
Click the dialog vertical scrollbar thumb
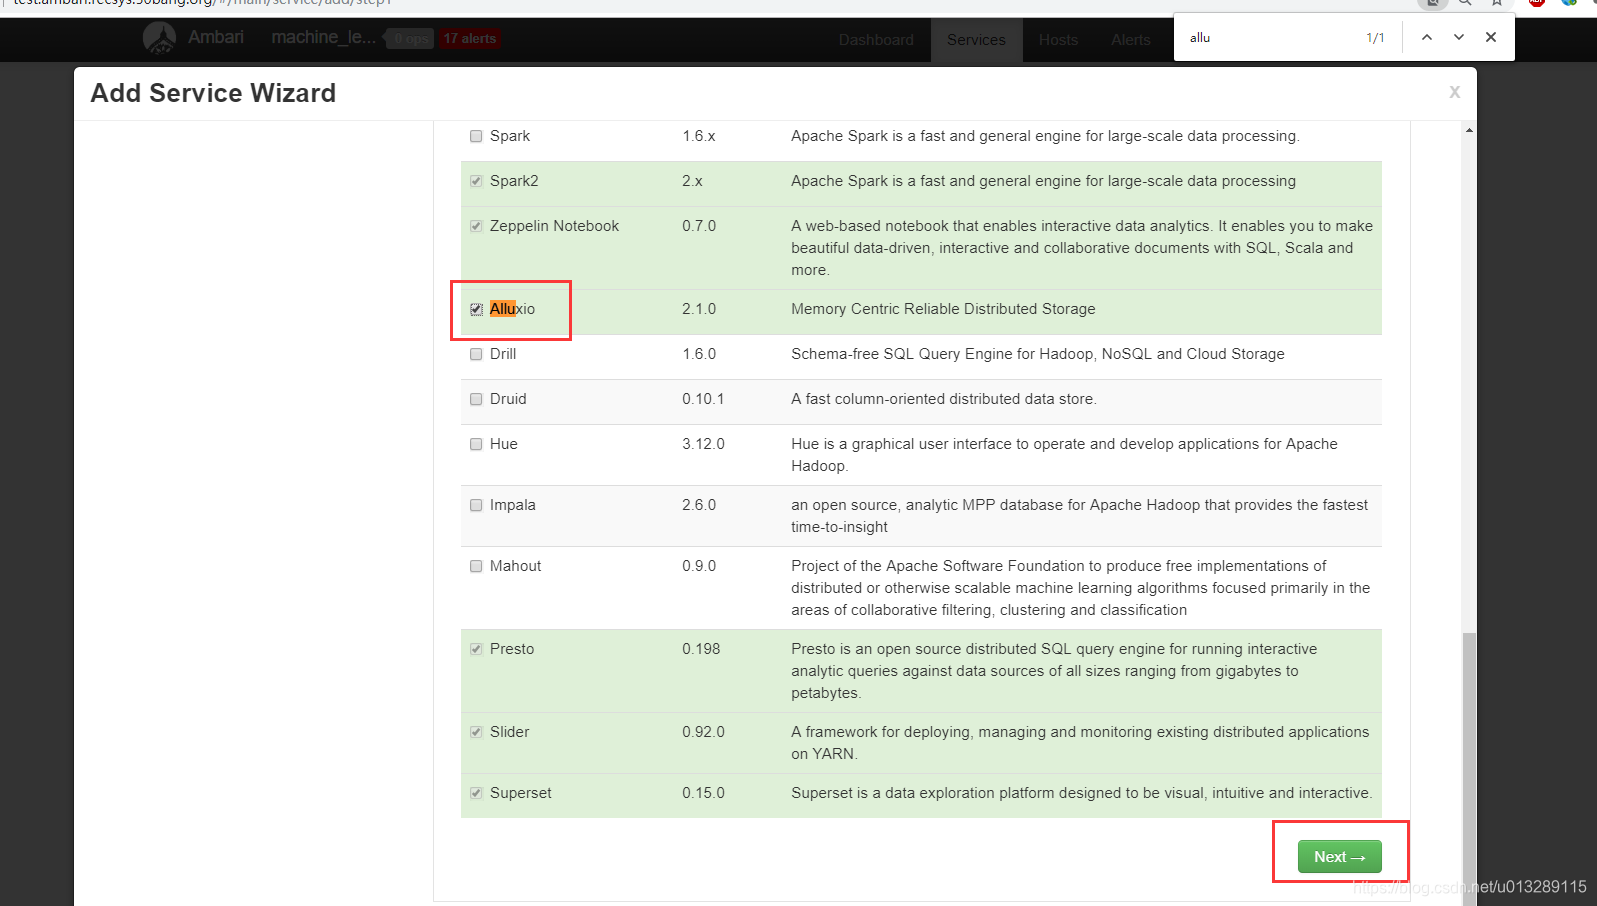tap(1469, 768)
